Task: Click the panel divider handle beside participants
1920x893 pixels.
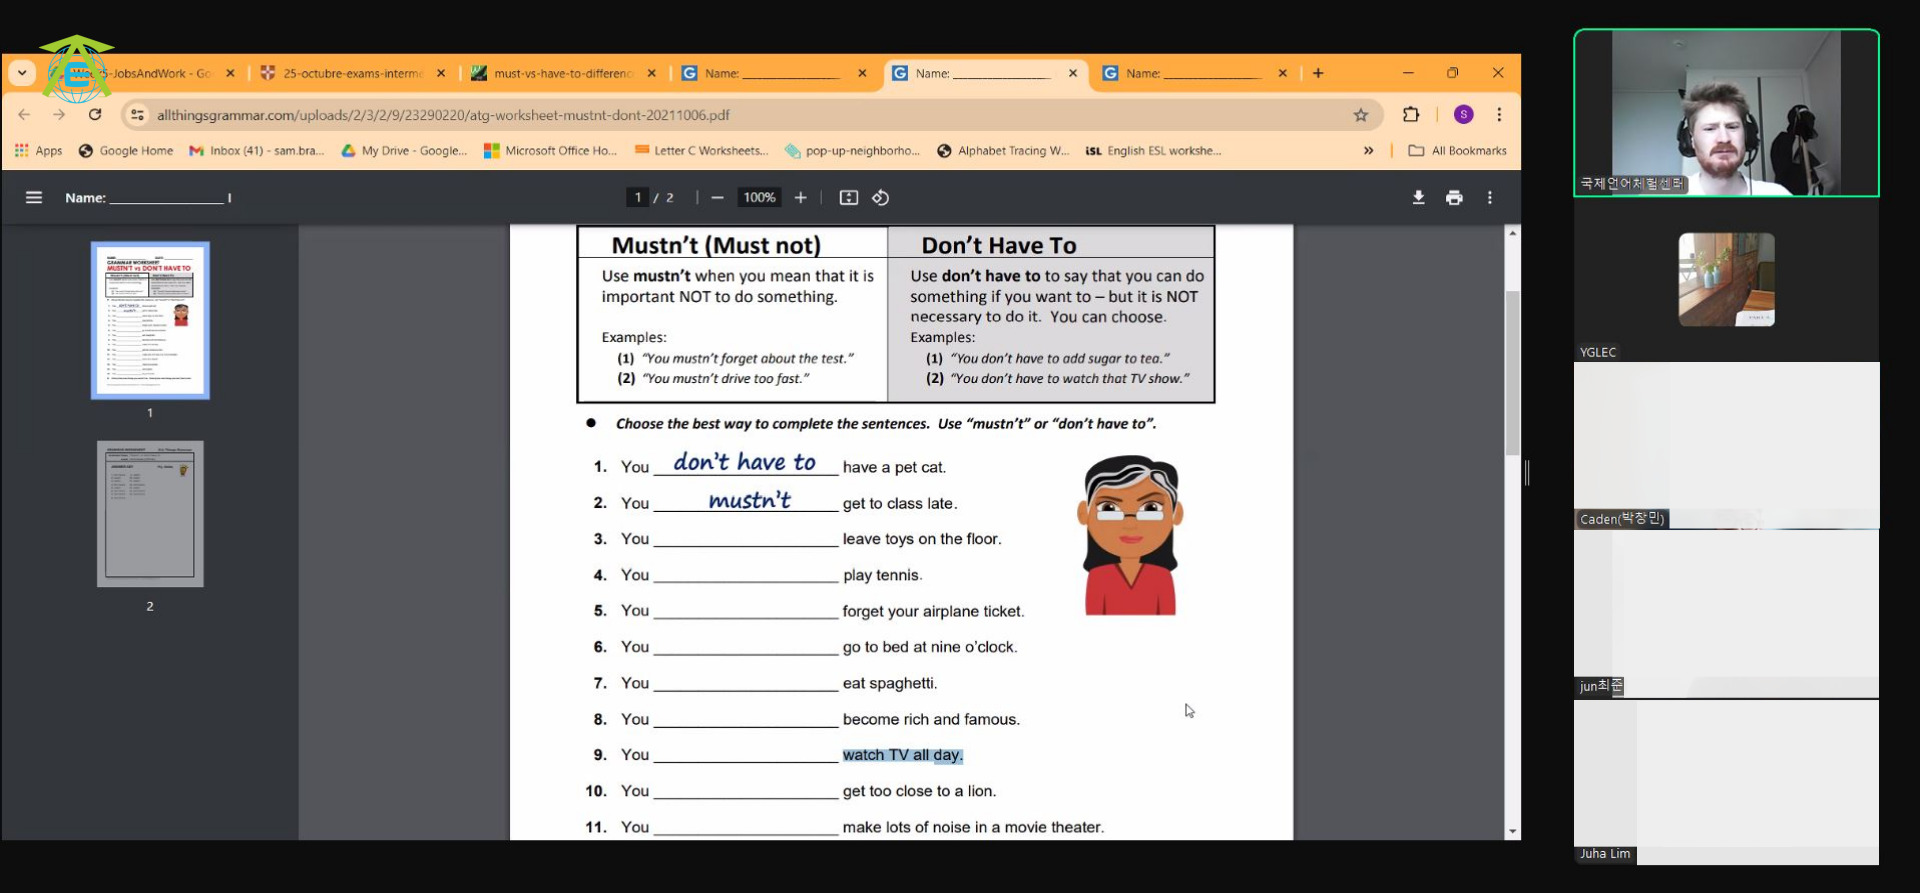Action: tap(1527, 472)
